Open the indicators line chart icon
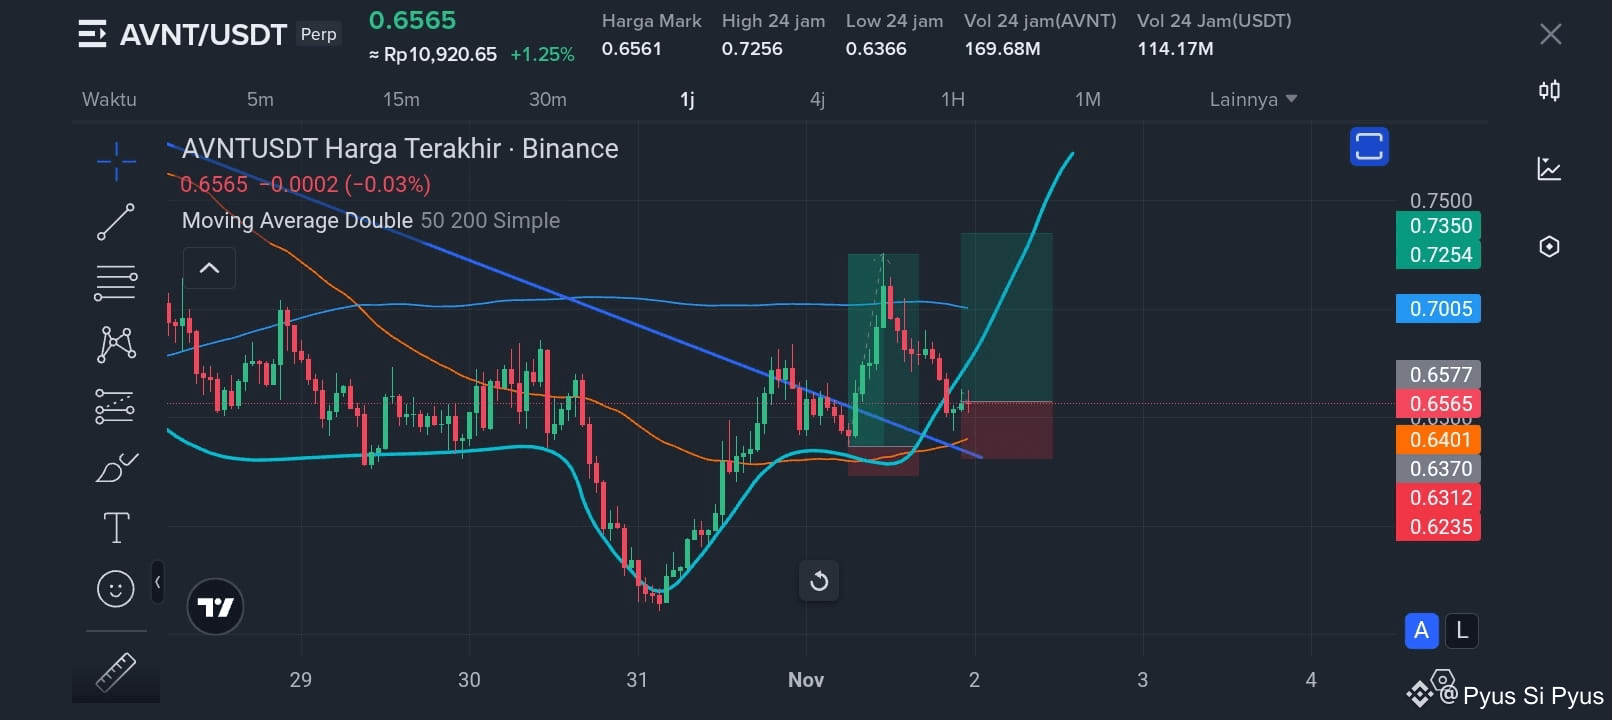The width and height of the screenshot is (1612, 720). pyautogui.click(x=1549, y=169)
